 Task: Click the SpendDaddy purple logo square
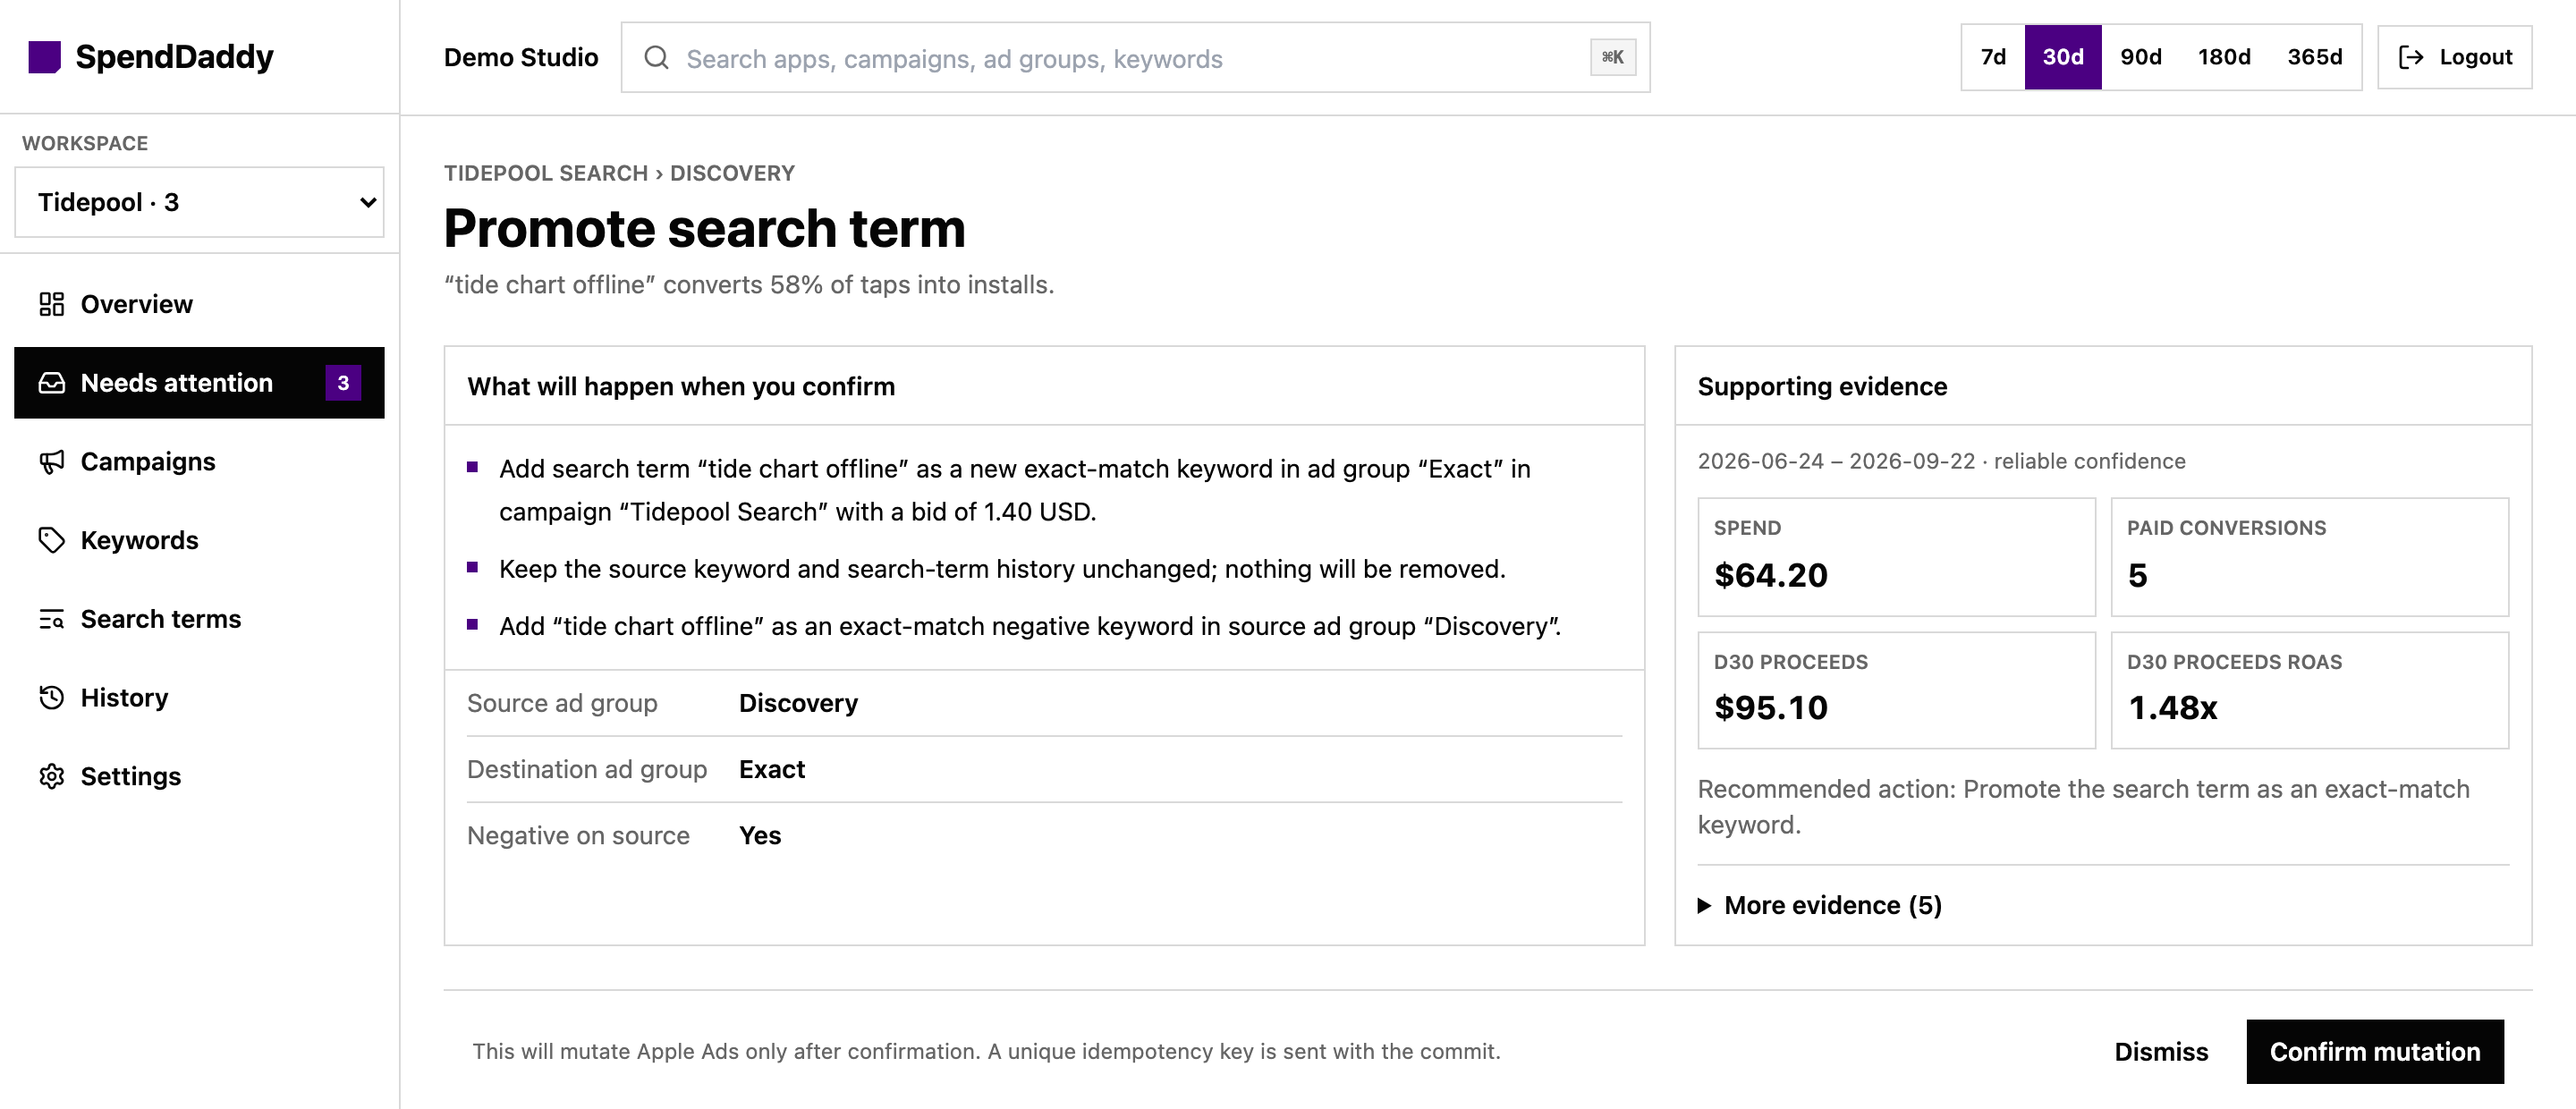[44, 57]
